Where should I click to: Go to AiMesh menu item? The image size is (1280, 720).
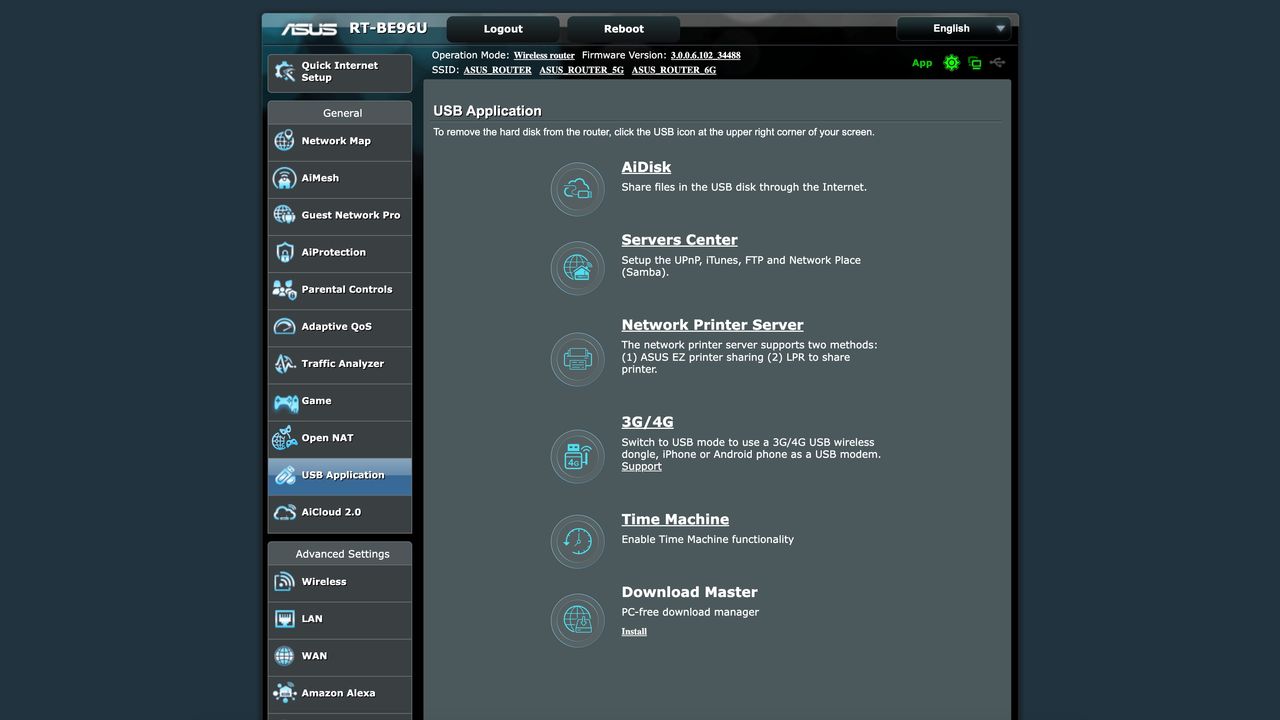340,179
